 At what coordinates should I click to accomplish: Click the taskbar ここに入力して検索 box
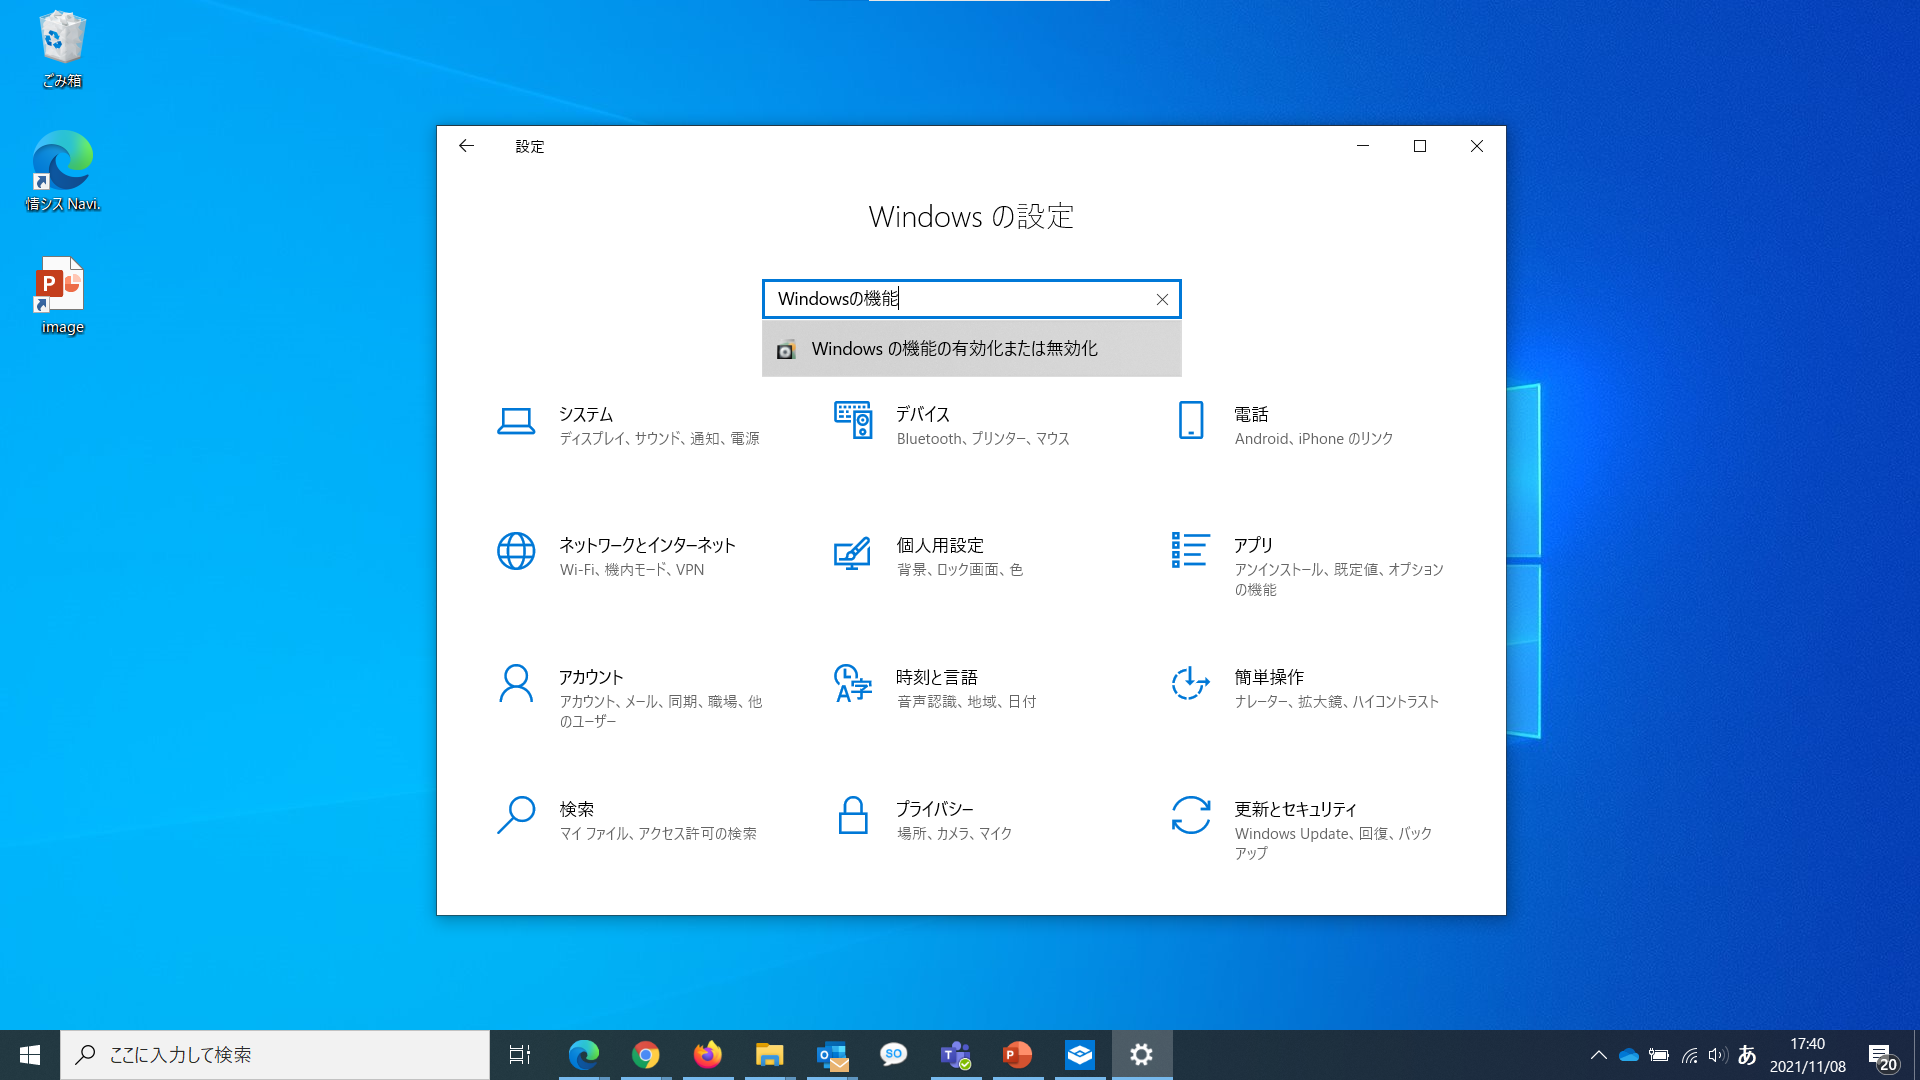[275, 1055]
